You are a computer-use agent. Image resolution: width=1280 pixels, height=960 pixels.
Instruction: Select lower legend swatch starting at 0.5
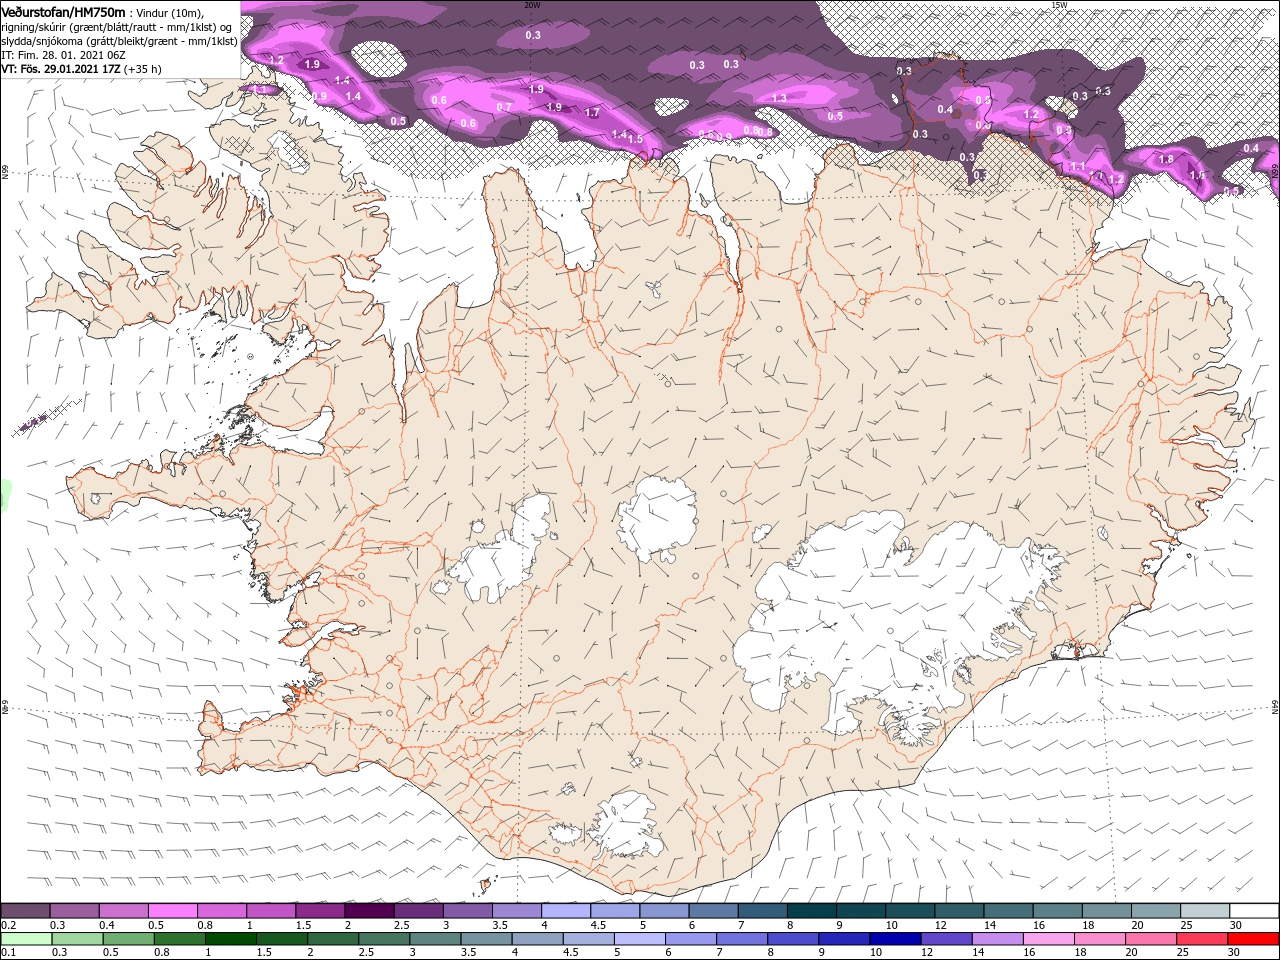[x=128, y=939]
